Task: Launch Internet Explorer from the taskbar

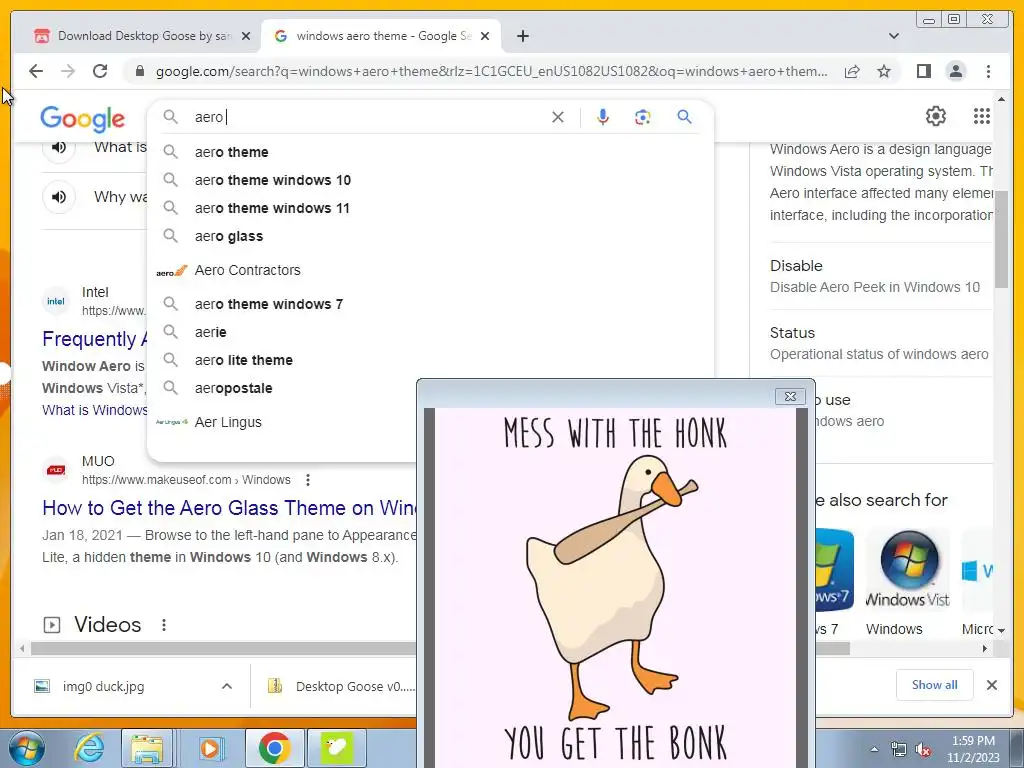Action: coord(89,748)
